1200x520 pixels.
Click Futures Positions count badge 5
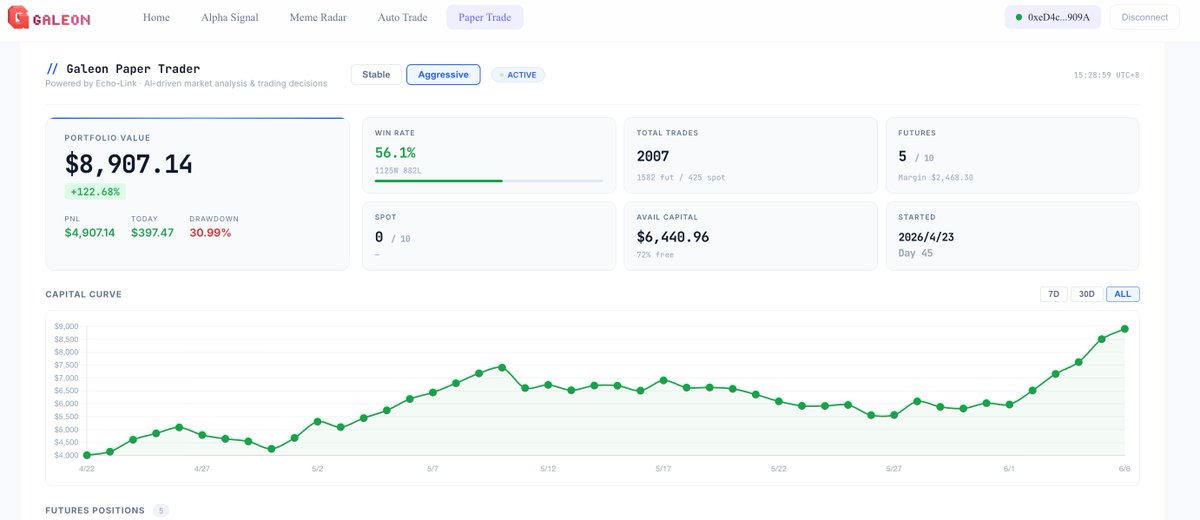click(161, 511)
